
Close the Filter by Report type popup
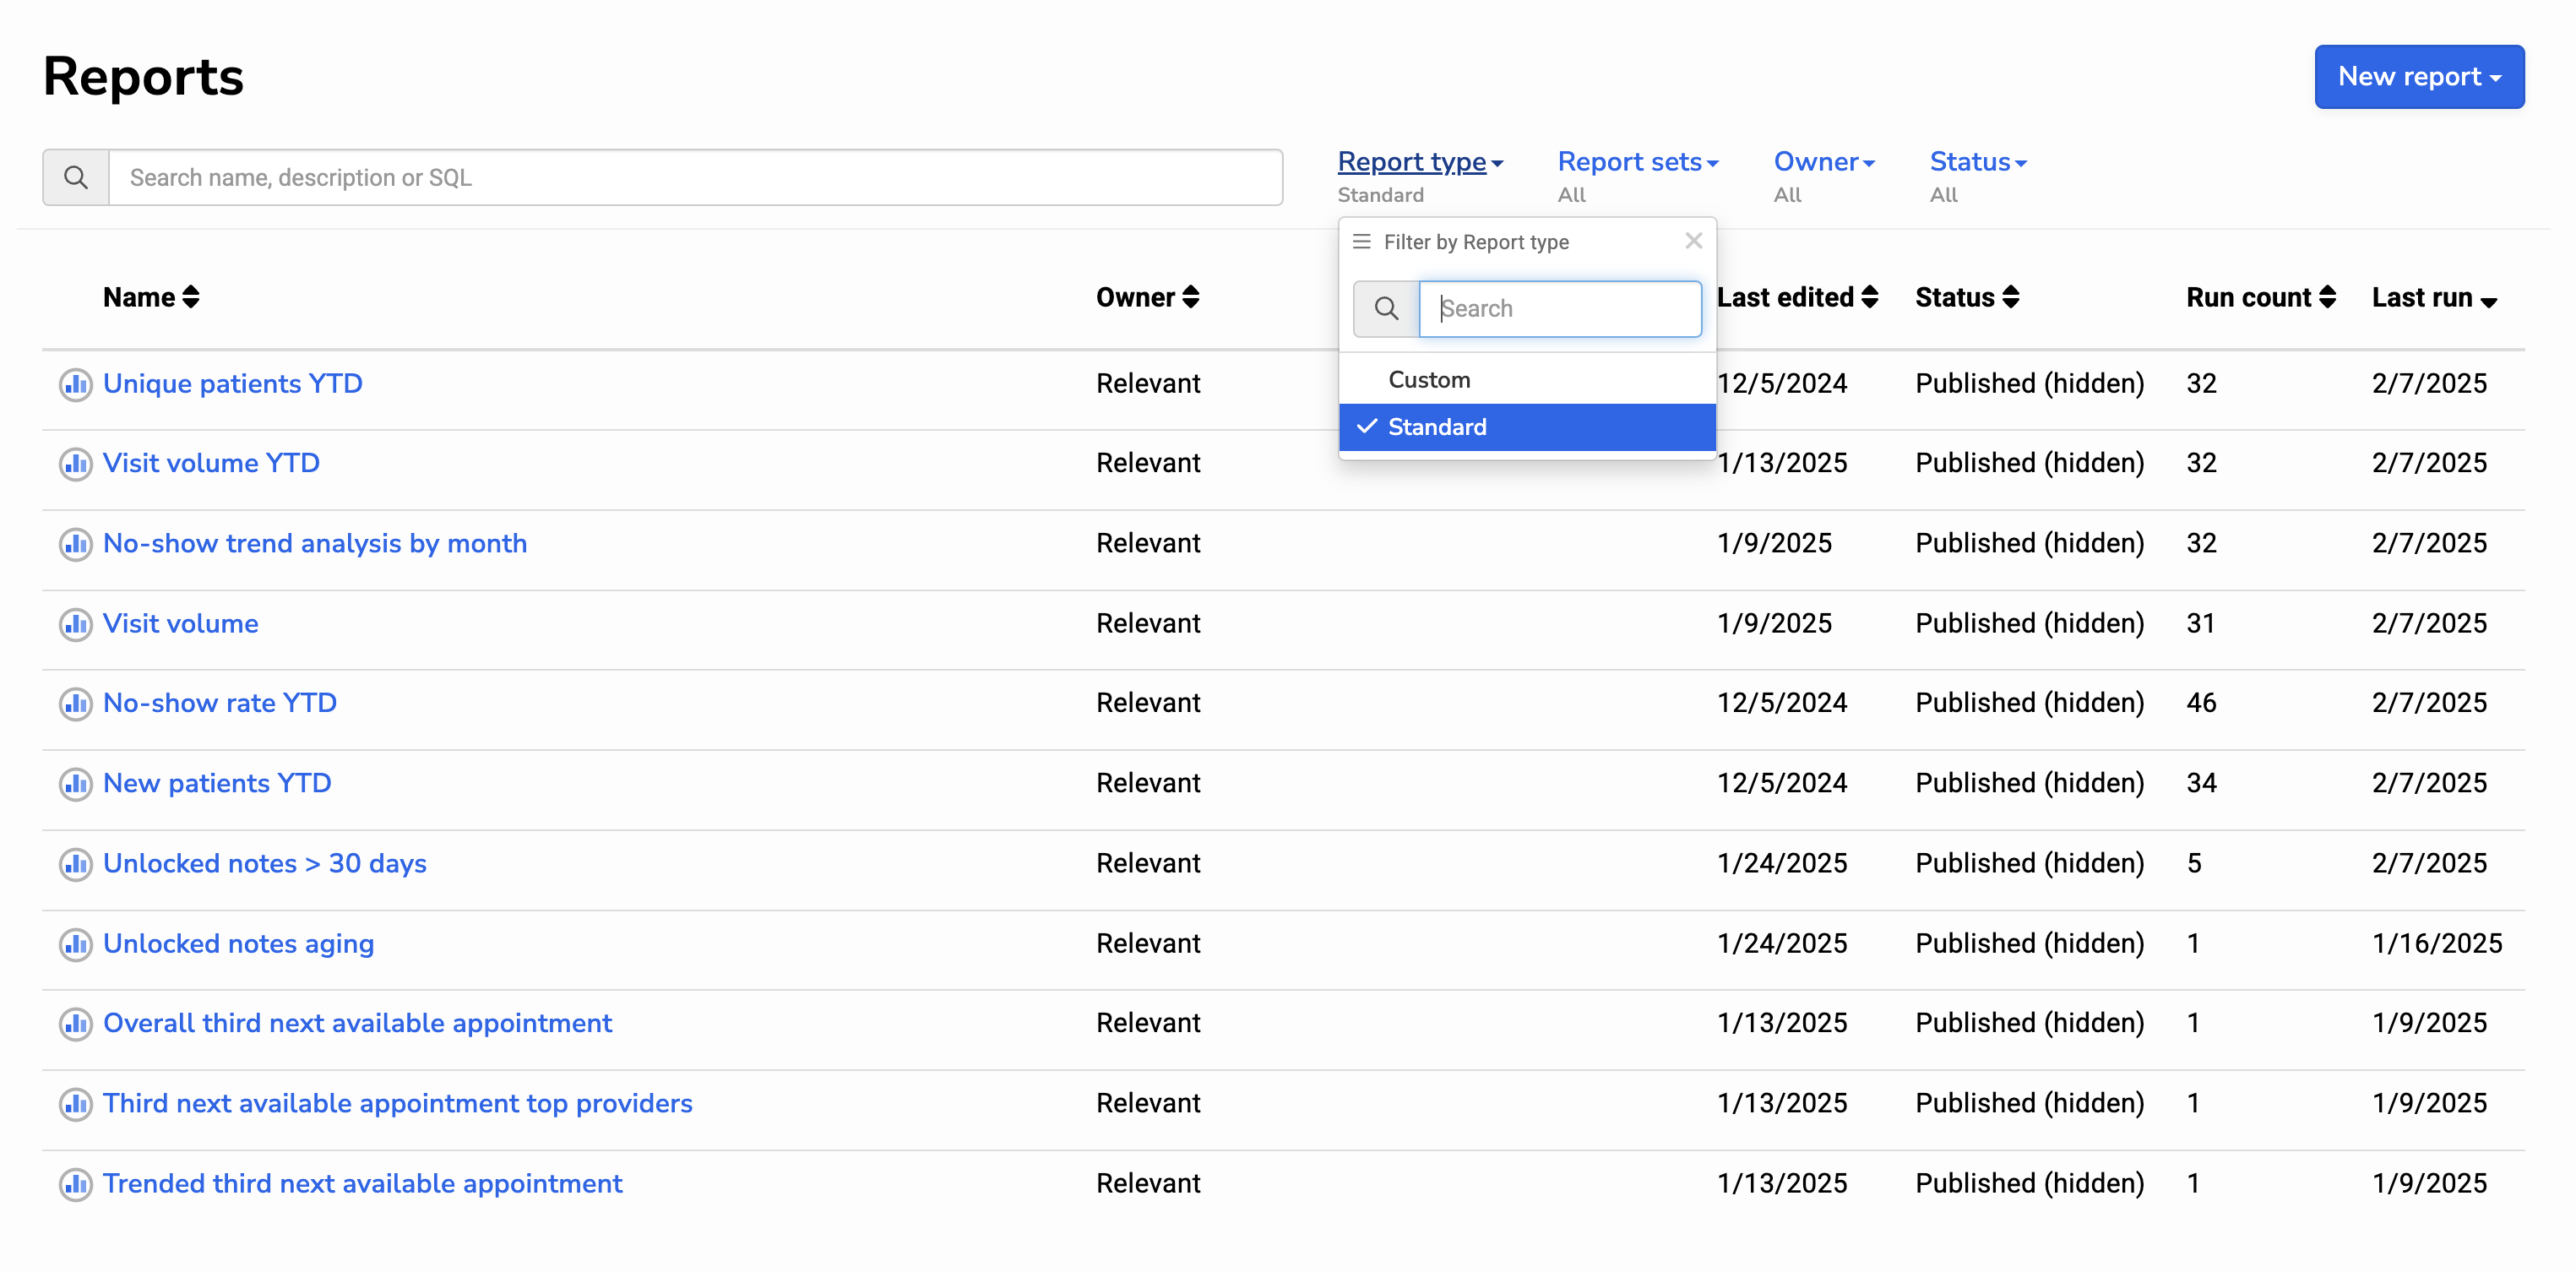pos(1693,241)
